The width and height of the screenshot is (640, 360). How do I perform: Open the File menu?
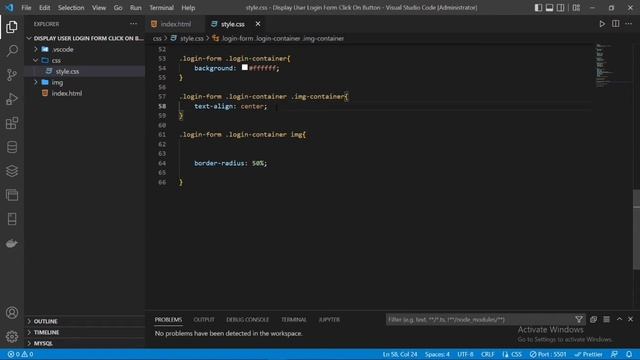coord(26,8)
